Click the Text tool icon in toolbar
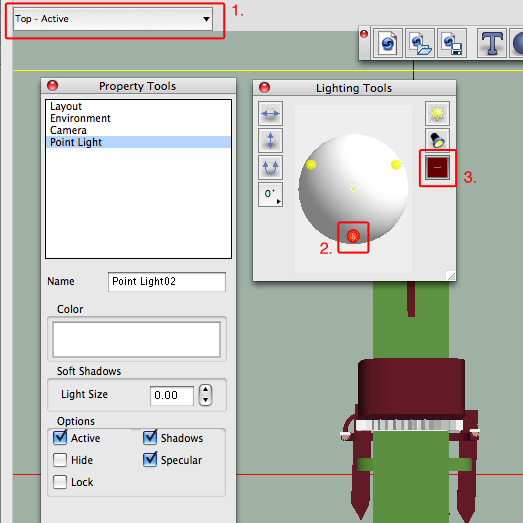Screen dimensions: 523x523 point(492,43)
